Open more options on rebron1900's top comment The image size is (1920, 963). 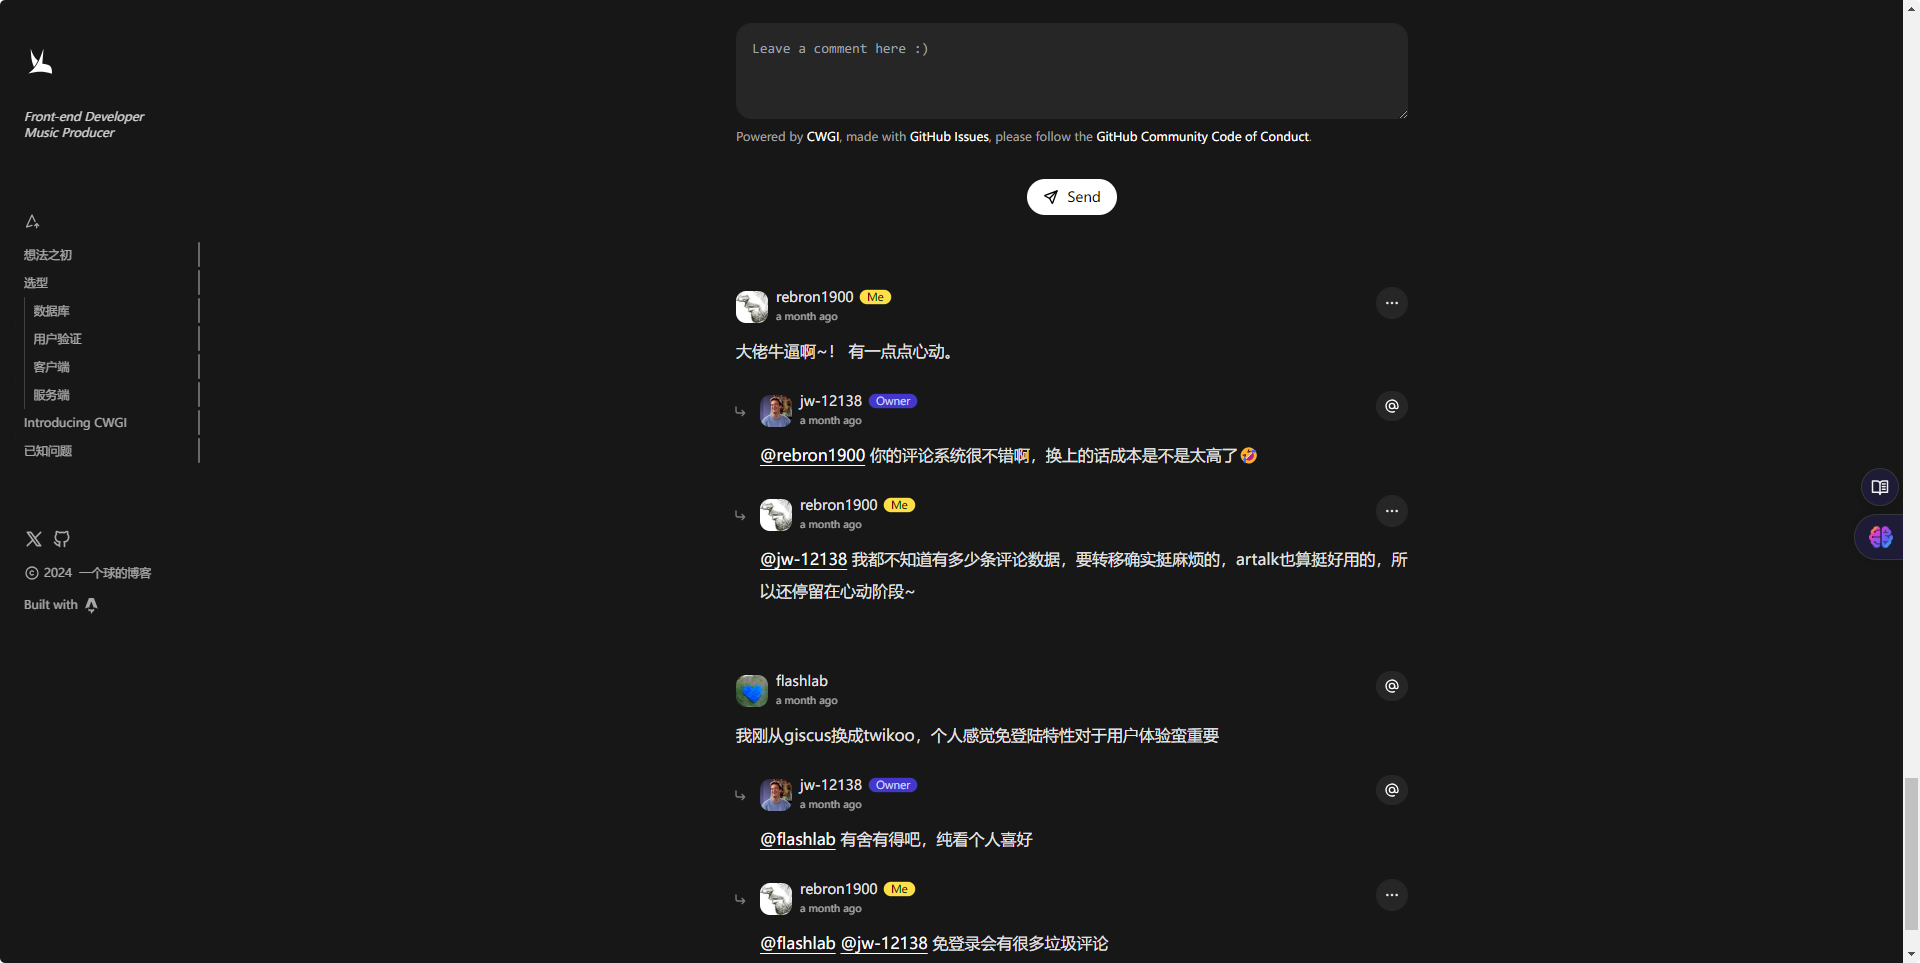click(1392, 303)
